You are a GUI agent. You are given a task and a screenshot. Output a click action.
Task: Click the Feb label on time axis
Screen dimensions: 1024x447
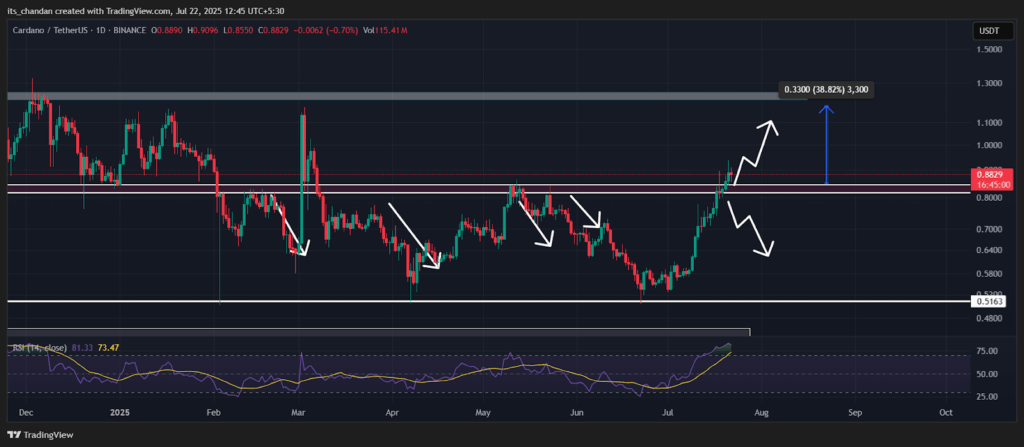pyautogui.click(x=212, y=413)
